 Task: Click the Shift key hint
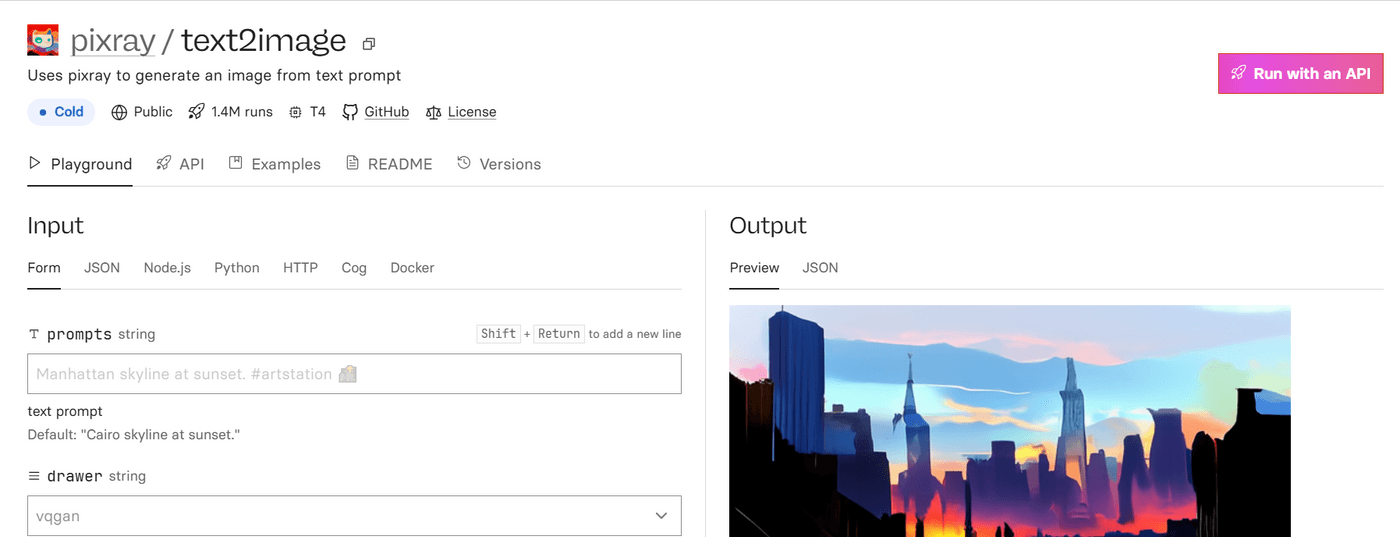498,334
